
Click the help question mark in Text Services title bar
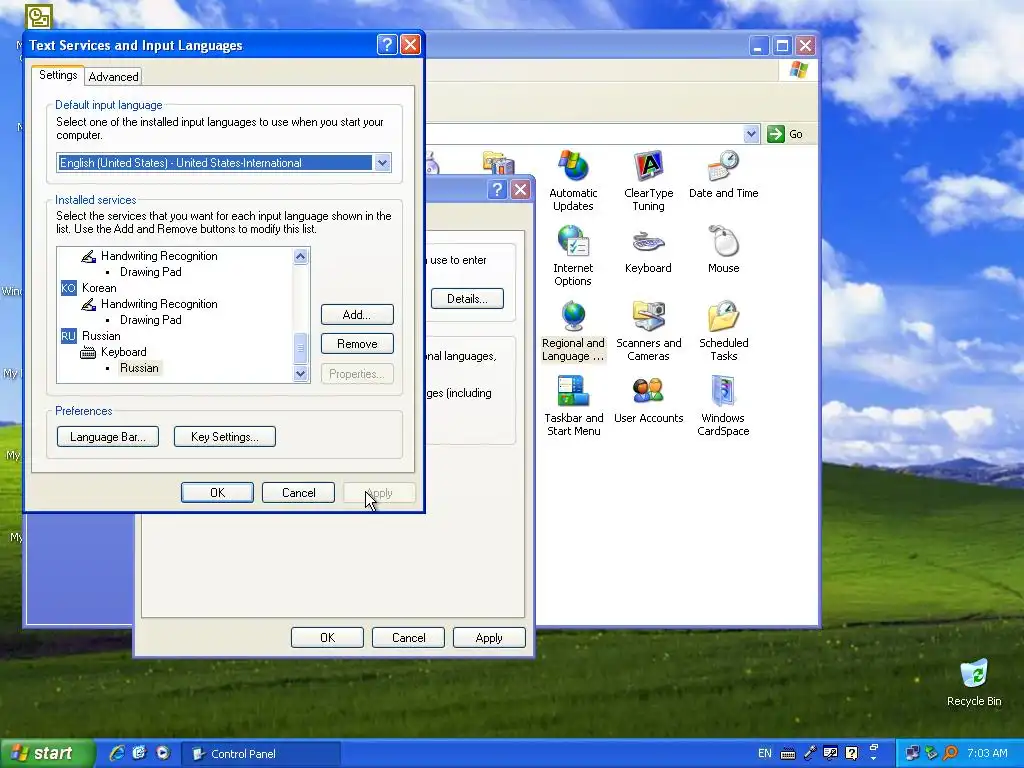coord(387,44)
